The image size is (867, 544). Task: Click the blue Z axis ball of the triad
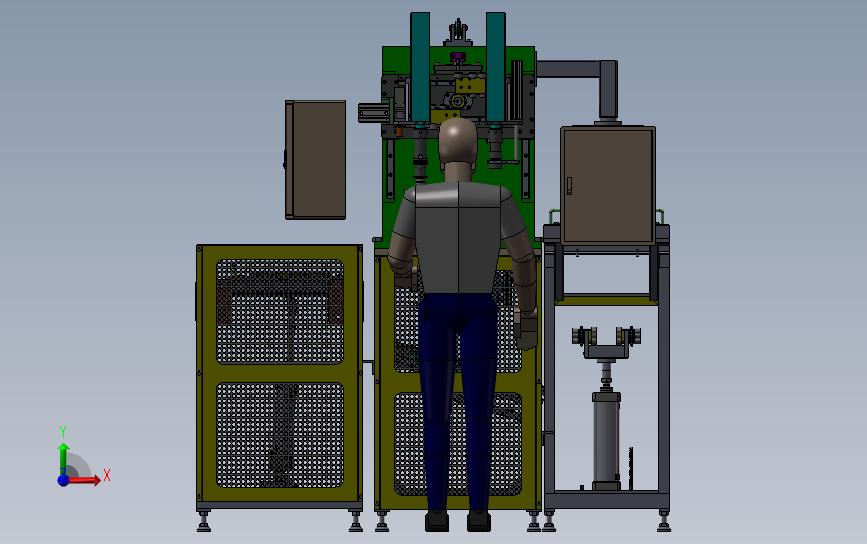click(x=63, y=480)
